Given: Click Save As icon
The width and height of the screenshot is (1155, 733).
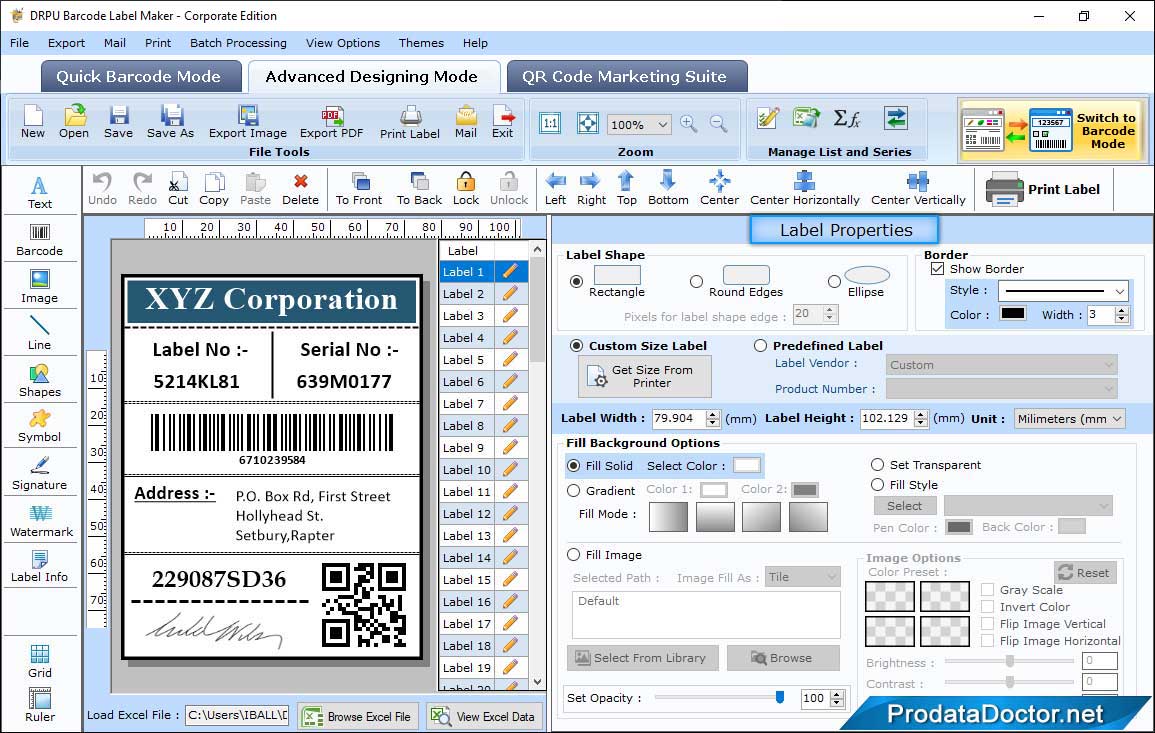Looking at the screenshot, I should click(170, 122).
